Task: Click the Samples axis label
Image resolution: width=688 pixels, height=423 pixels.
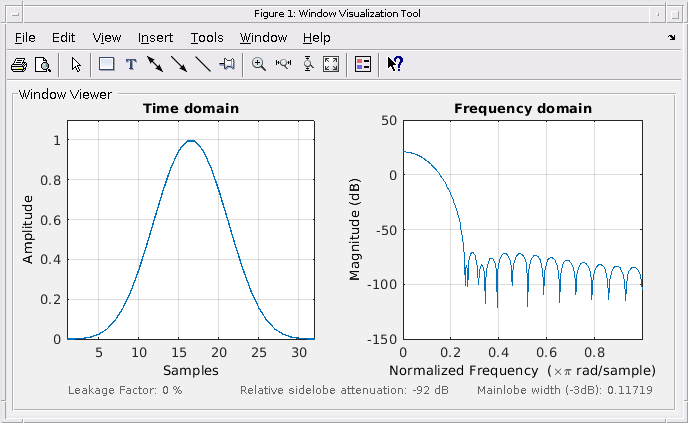Action: point(190,370)
